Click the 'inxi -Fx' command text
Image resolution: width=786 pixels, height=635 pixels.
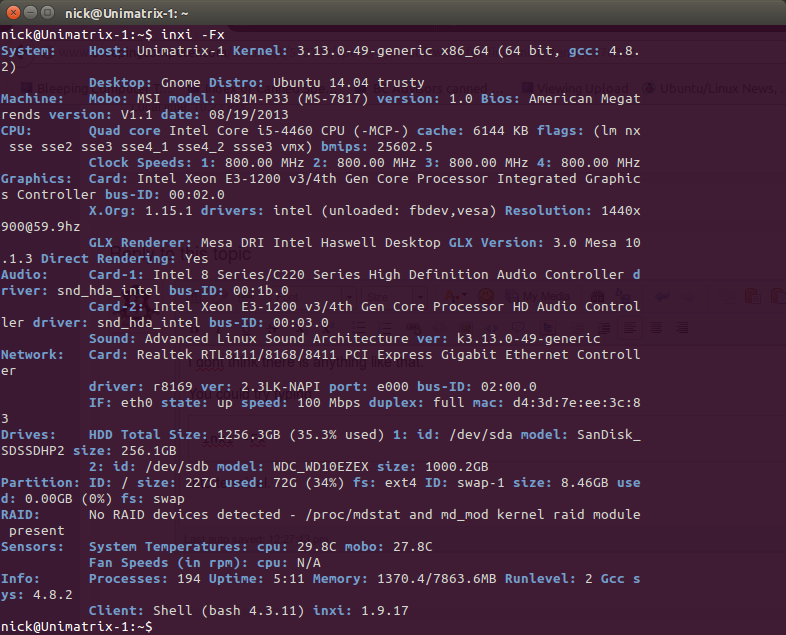coord(193,34)
